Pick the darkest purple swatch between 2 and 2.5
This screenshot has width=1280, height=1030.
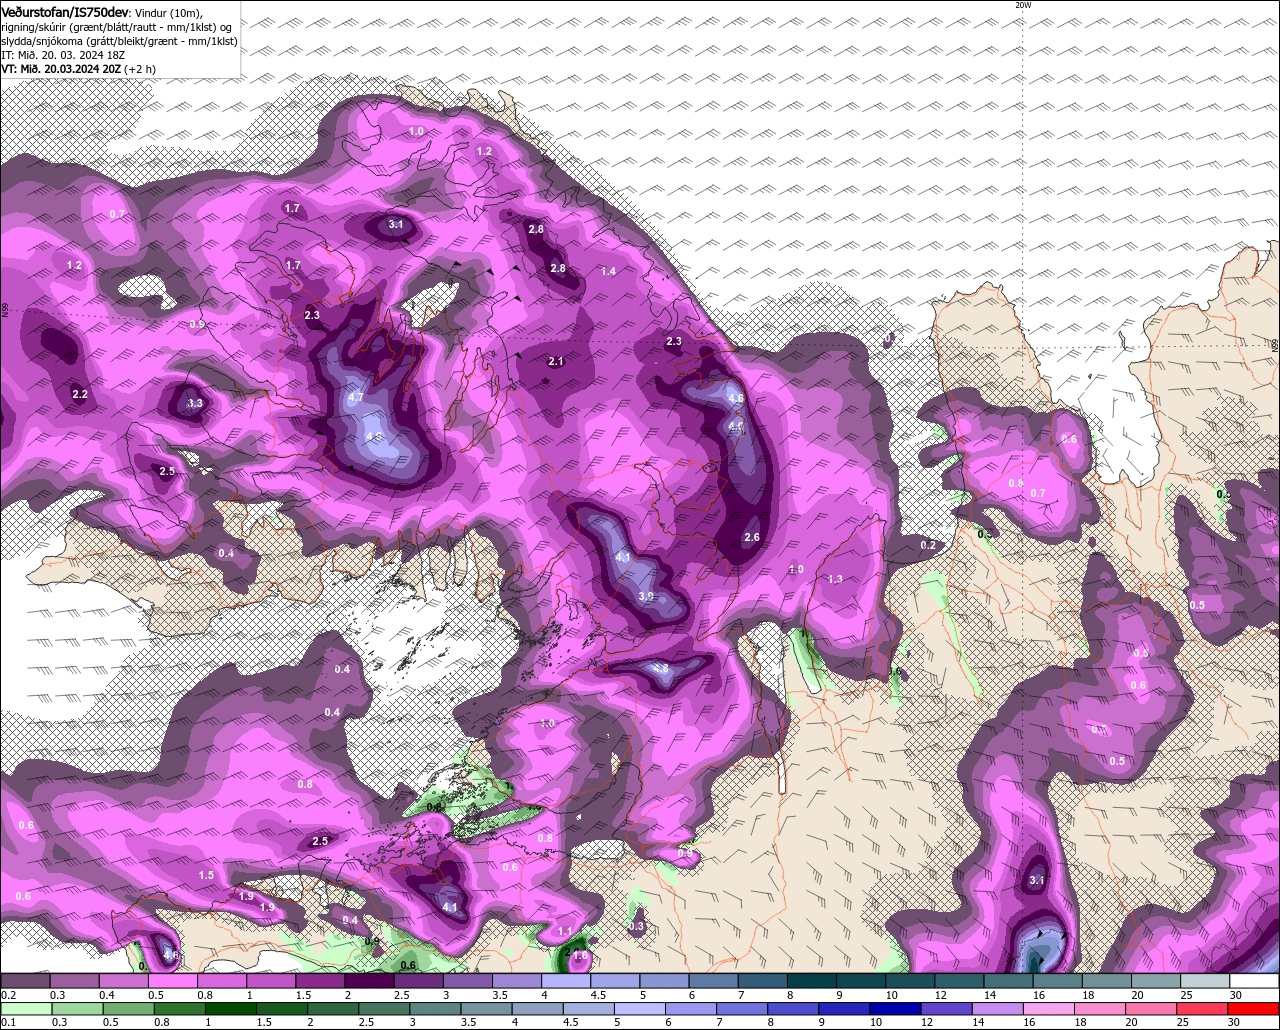(369, 980)
